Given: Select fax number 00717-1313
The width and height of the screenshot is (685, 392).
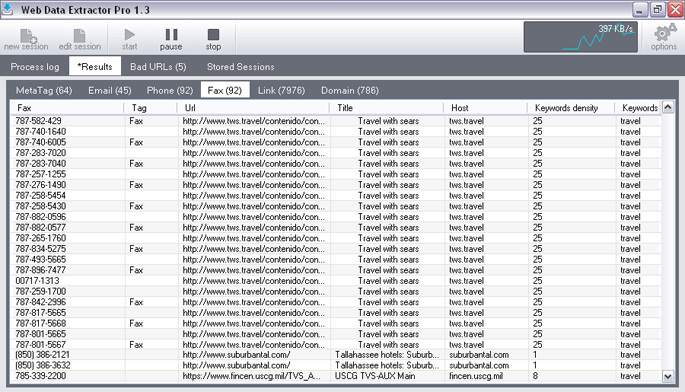Looking at the screenshot, I should tap(37, 281).
